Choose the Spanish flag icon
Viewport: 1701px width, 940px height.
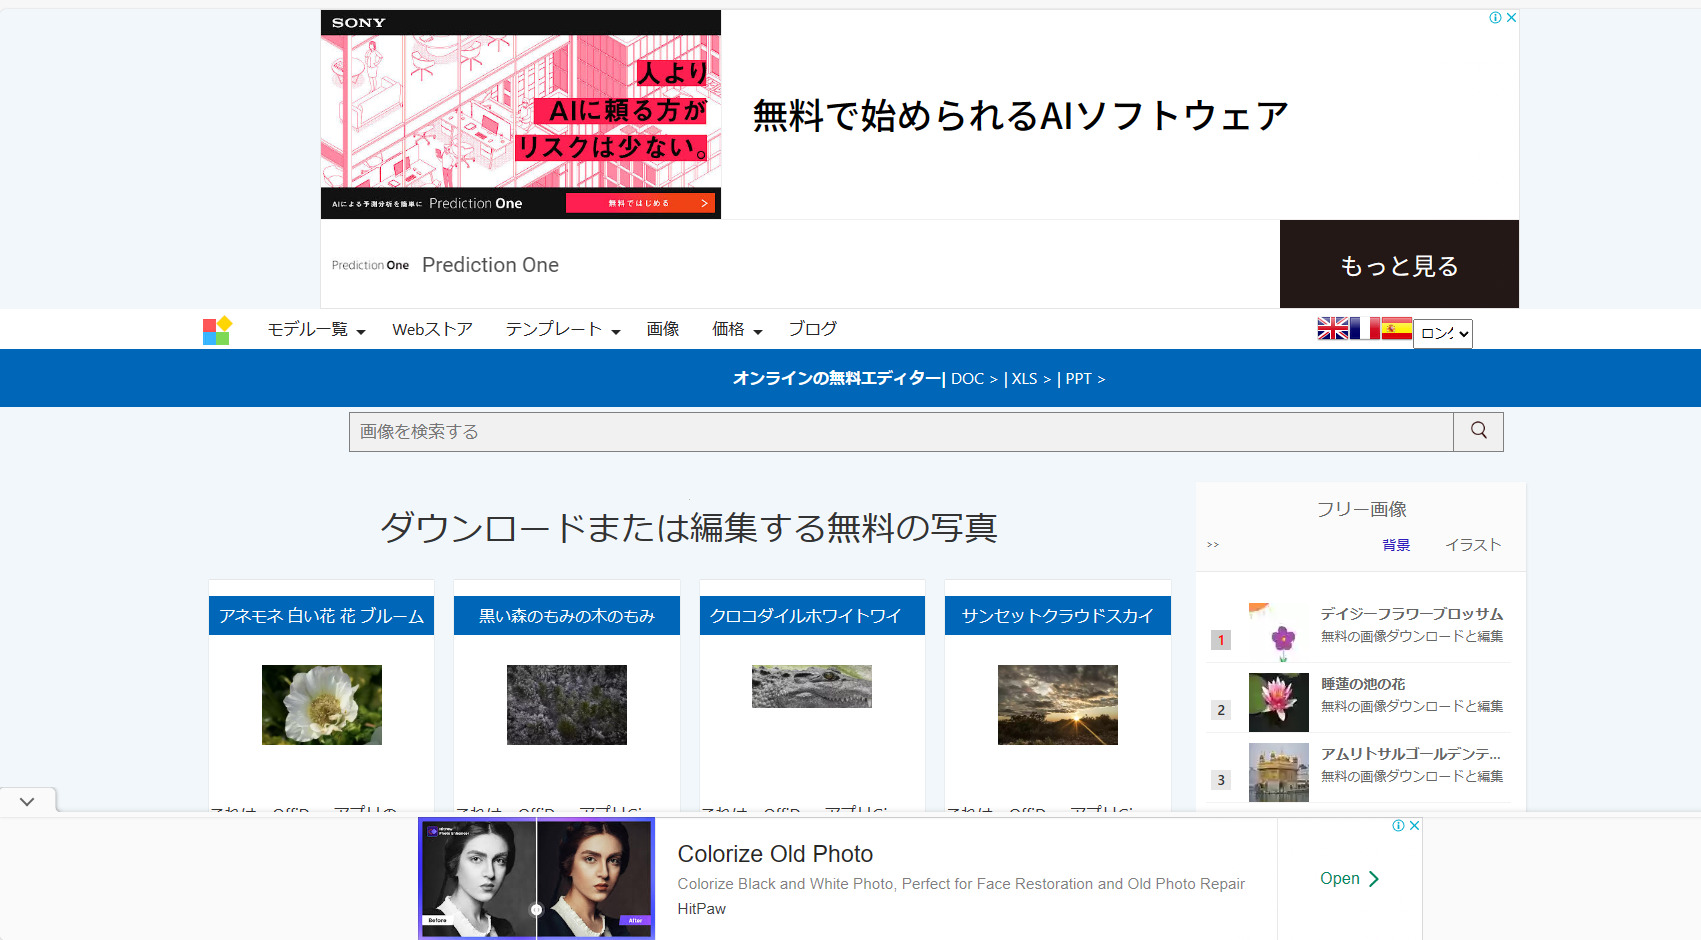(x=1396, y=328)
